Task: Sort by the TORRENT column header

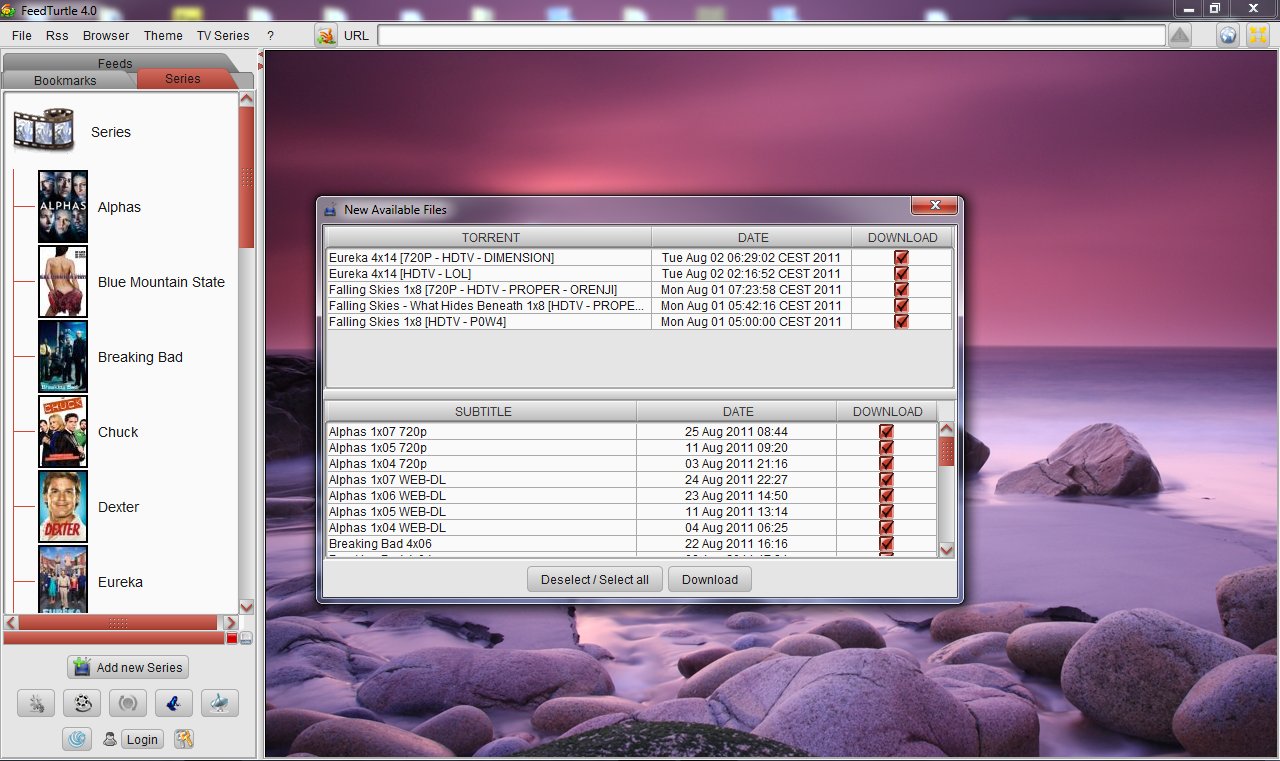Action: coord(490,237)
